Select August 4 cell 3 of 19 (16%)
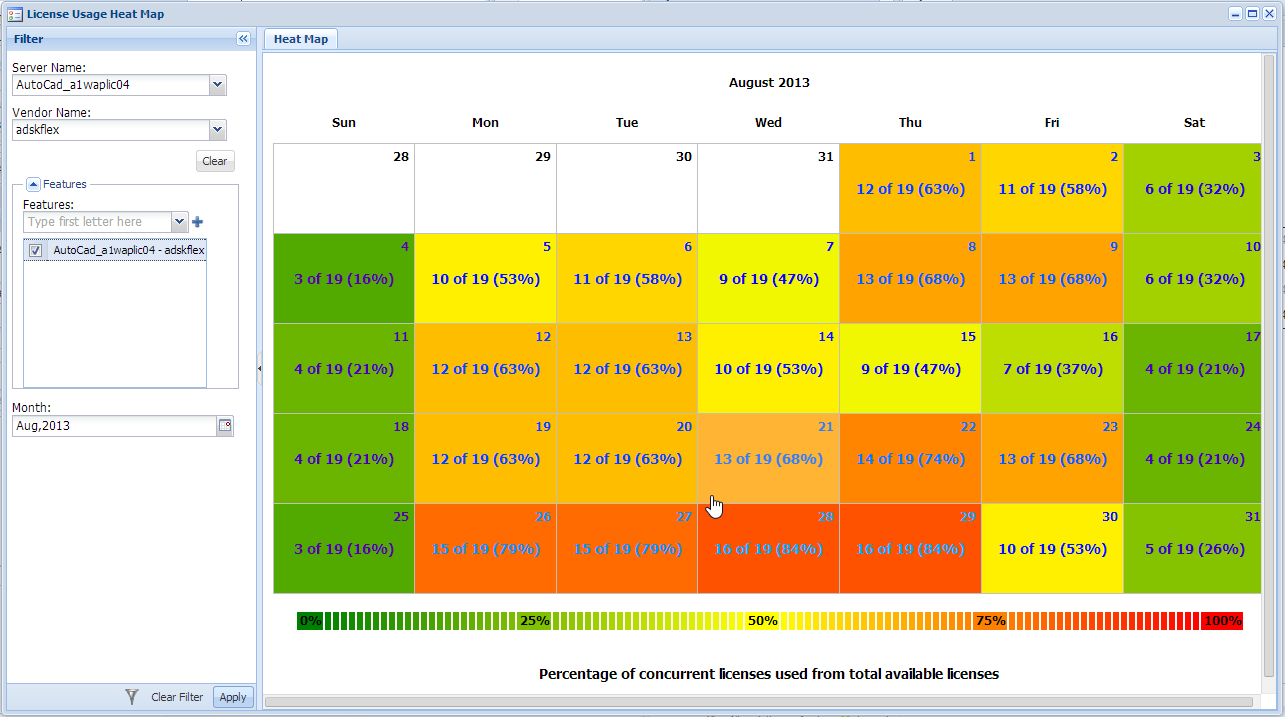1285x717 pixels. click(x=344, y=279)
